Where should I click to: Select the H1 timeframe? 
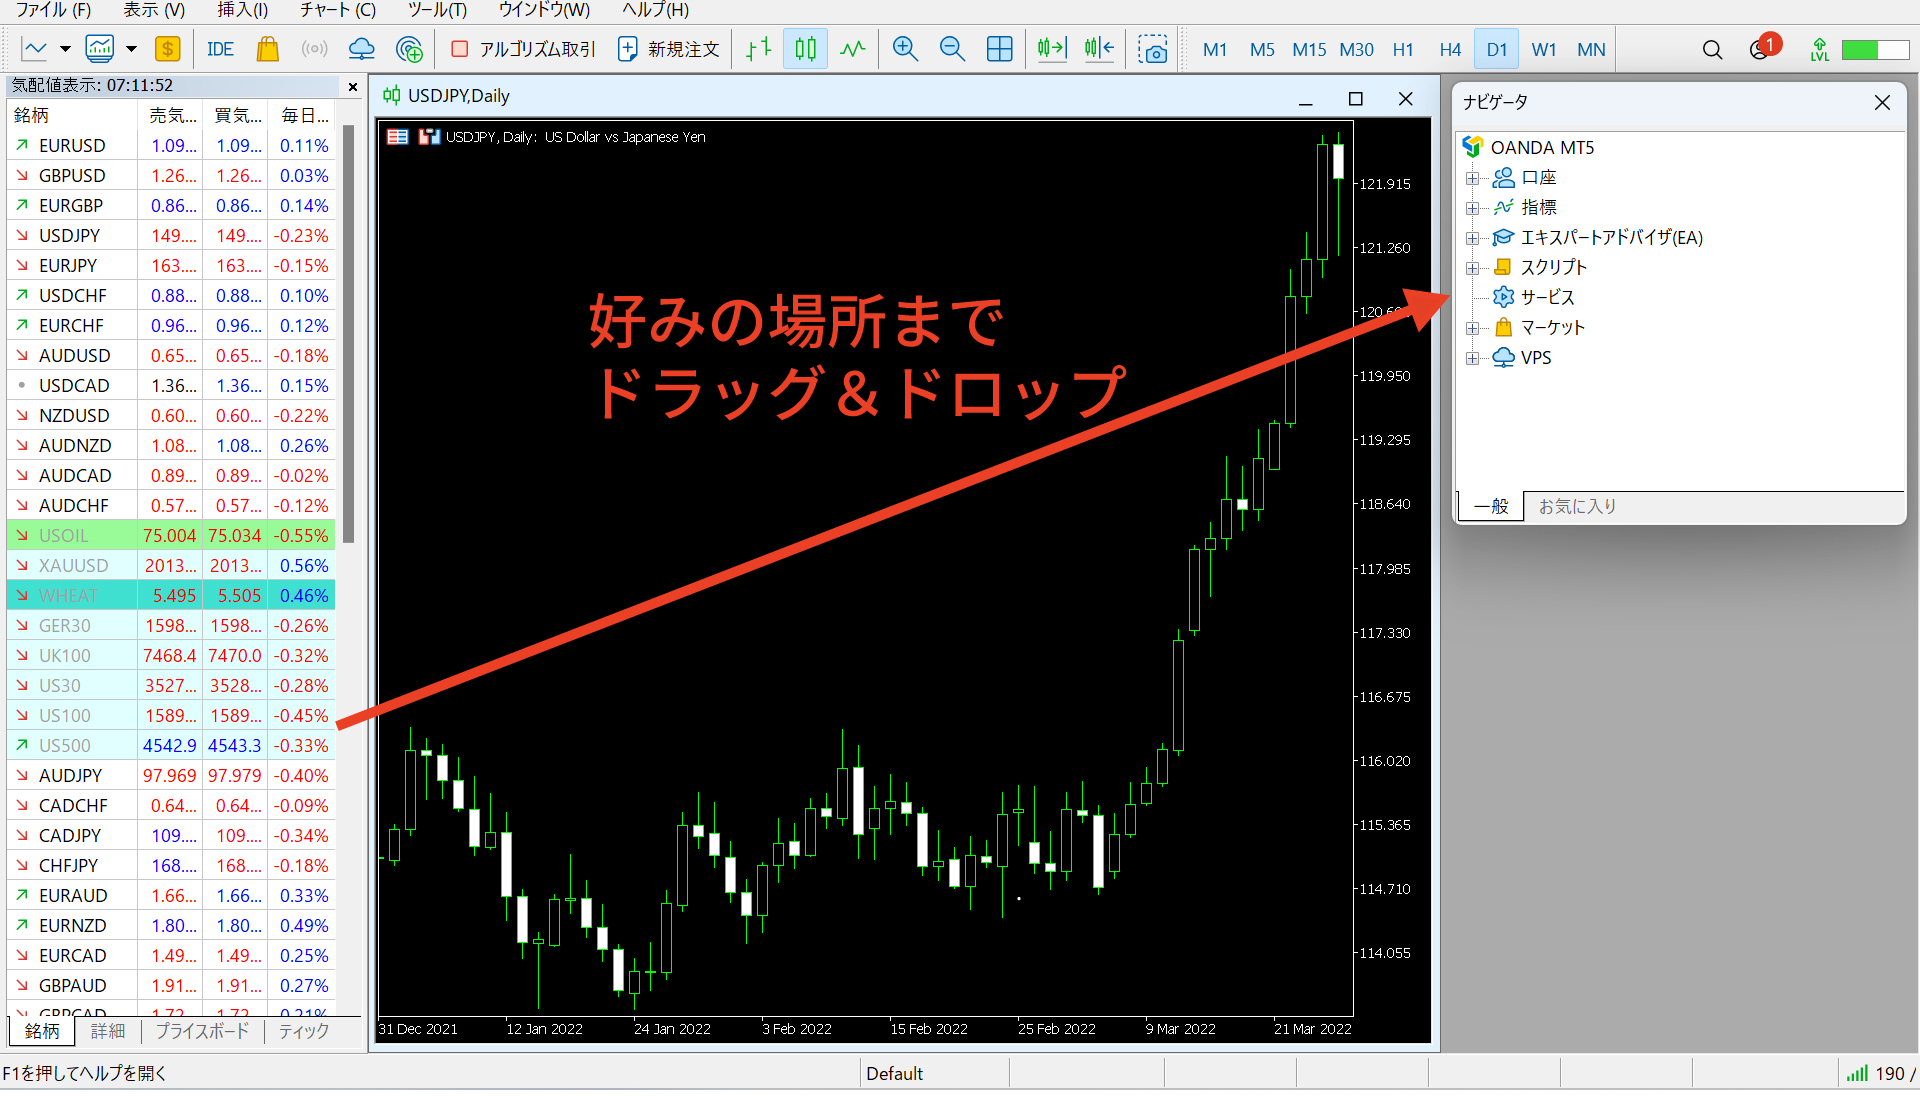click(x=1403, y=49)
